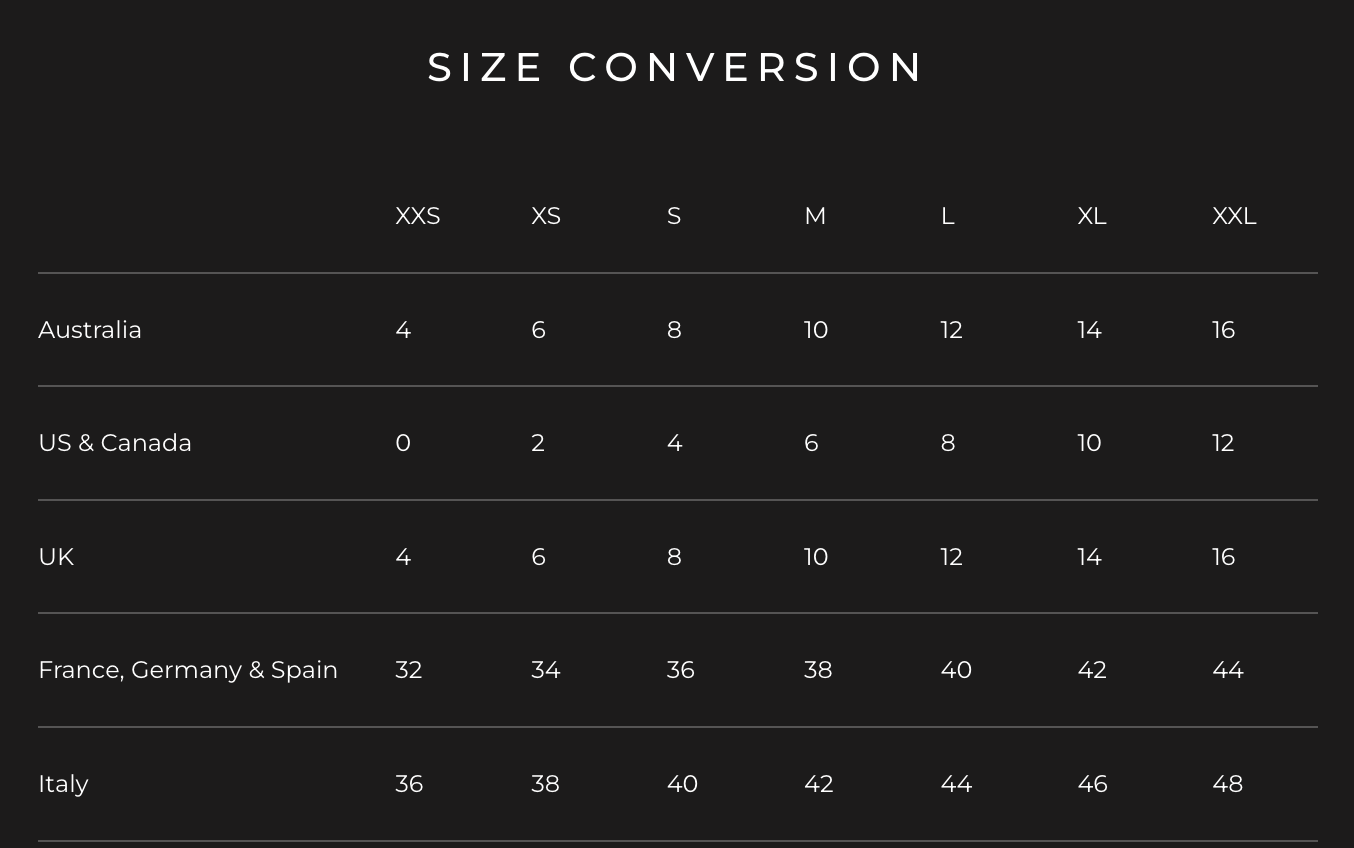Click the SIZE CONVERSION heading
This screenshot has width=1354, height=848.
pyautogui.click(x=676, y=67)
